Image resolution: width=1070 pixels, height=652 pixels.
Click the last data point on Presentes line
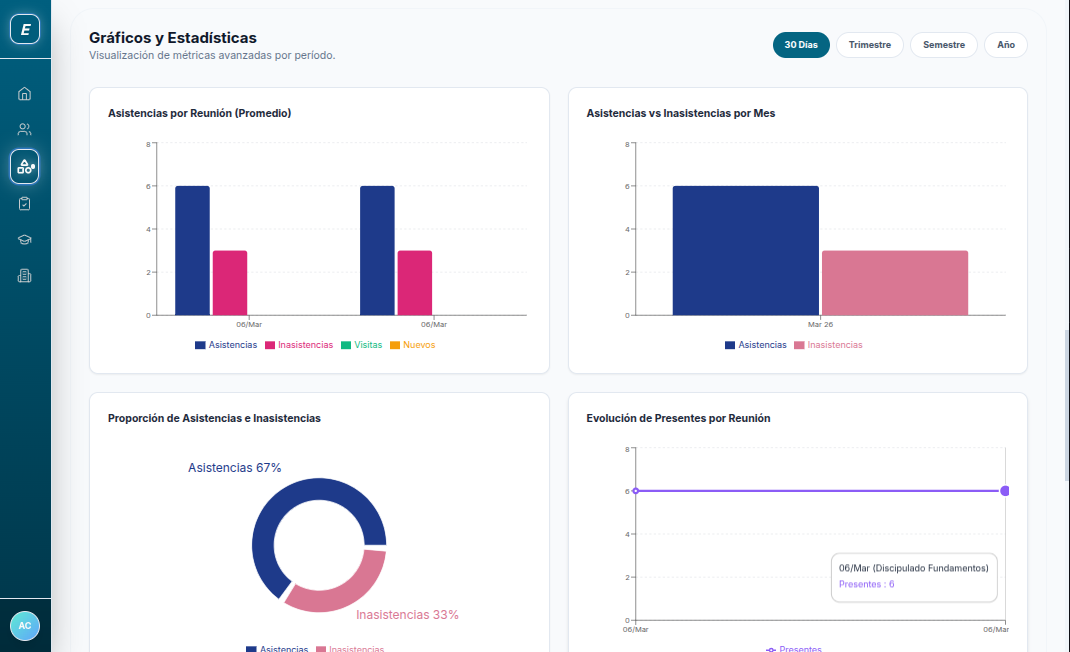(1005, 491)
